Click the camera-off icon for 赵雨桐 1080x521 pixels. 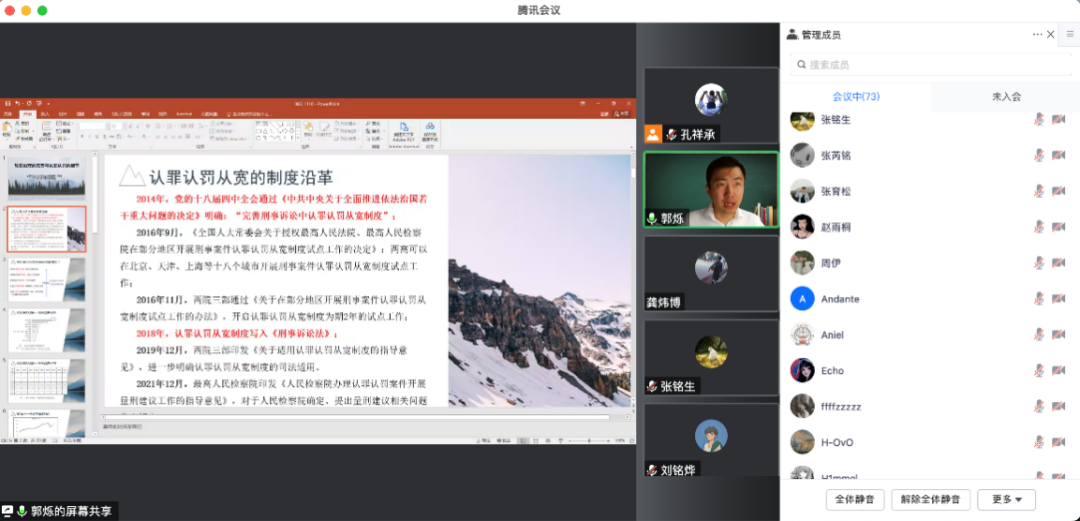(1058, 227)
